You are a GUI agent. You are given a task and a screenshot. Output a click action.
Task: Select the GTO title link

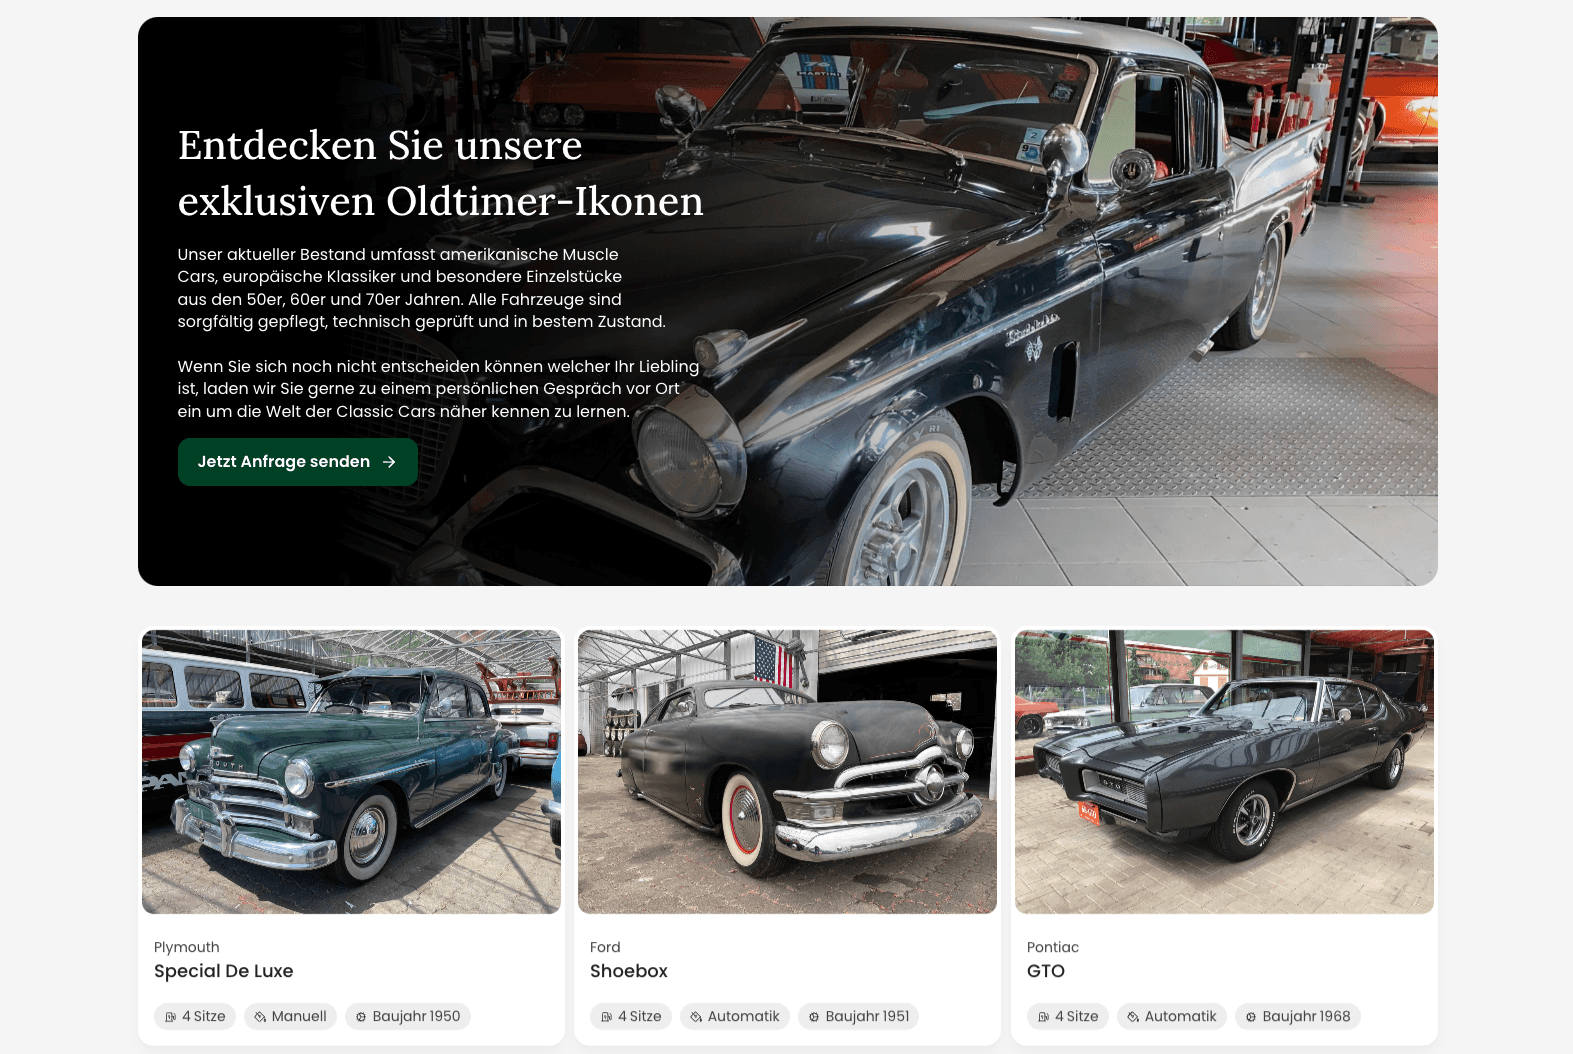[1046, 971]
